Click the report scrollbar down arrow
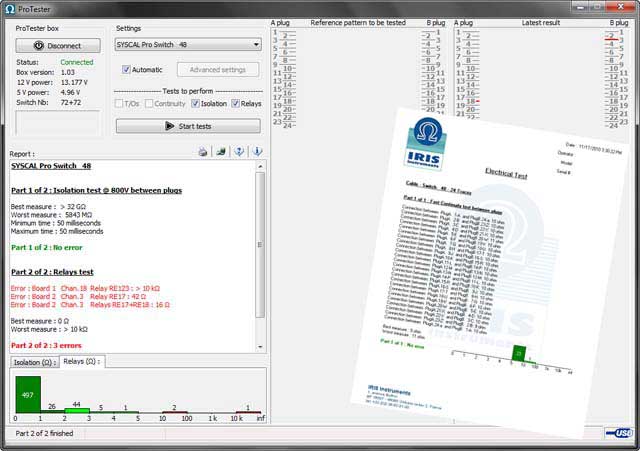640x451 pixels. [x=260, y=347]
